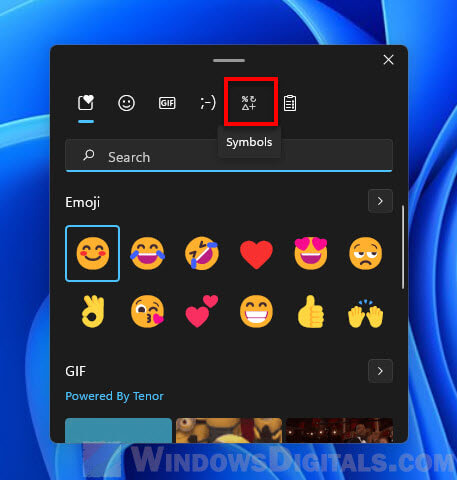457x480 pixels.
Task: Insert the kissing face emoji
Action: (x=147, y=311)
